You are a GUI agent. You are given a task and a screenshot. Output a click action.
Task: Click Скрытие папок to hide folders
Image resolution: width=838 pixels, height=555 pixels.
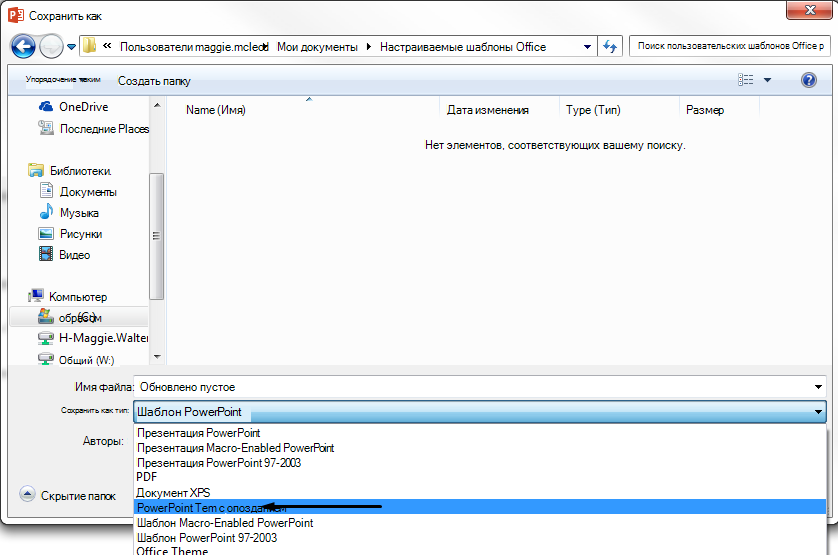68,496
